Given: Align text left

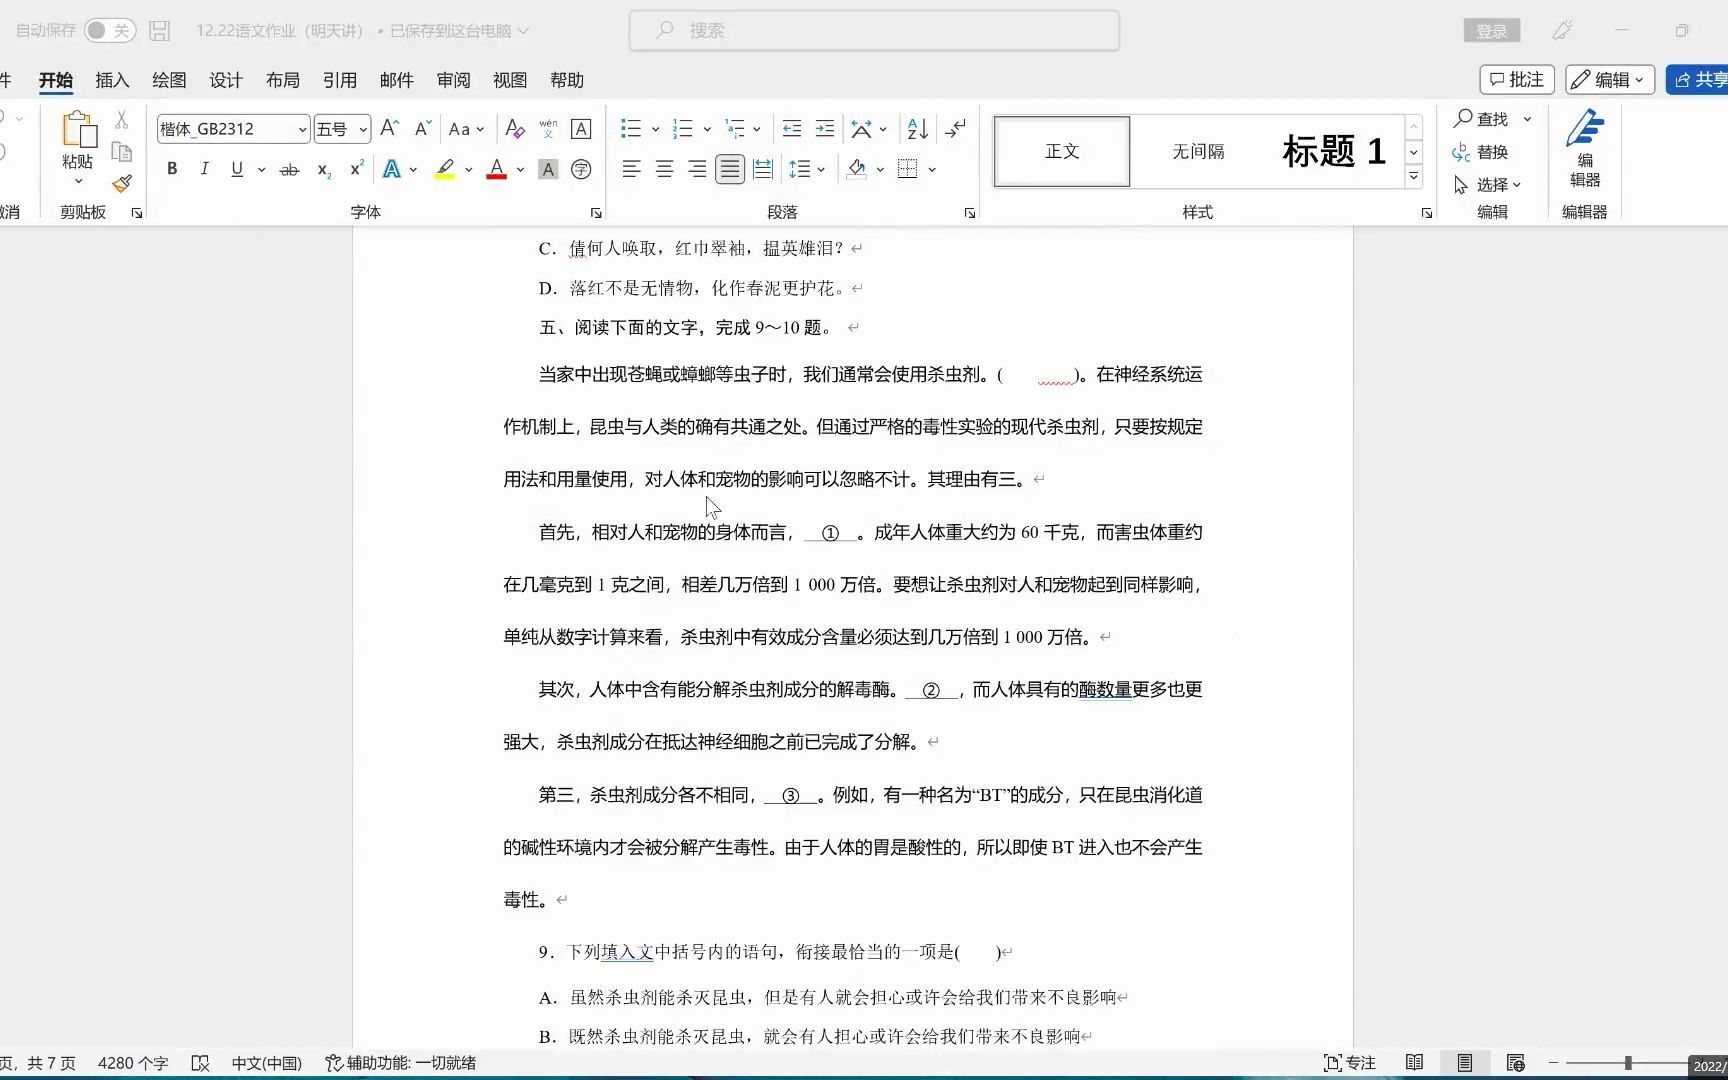Looking at the screenshot, I should [x=631, y=169].
